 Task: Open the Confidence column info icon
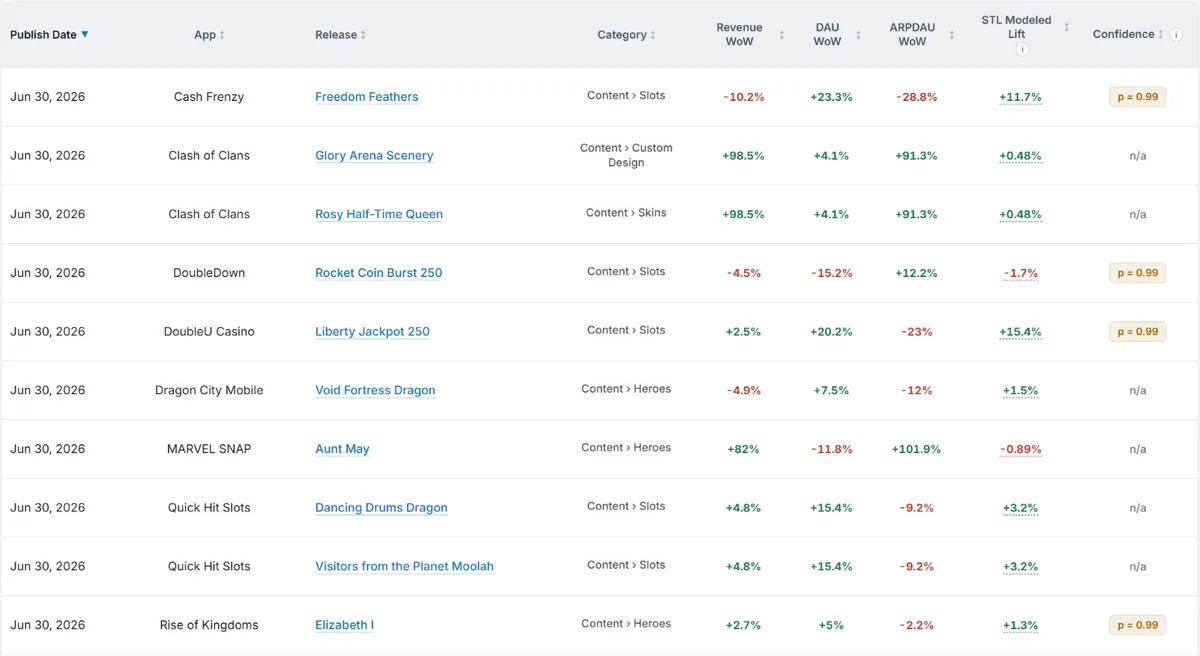click(x=1176, y=35)
